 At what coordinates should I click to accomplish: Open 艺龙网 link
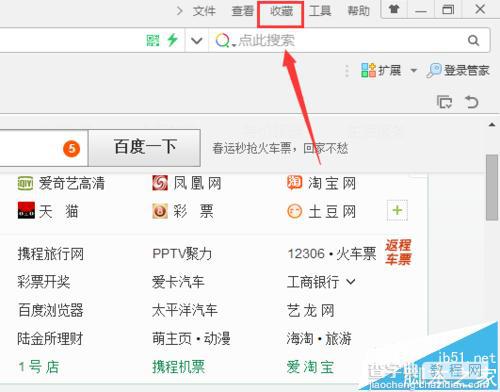pyautogui.click(x=311, y=311)
